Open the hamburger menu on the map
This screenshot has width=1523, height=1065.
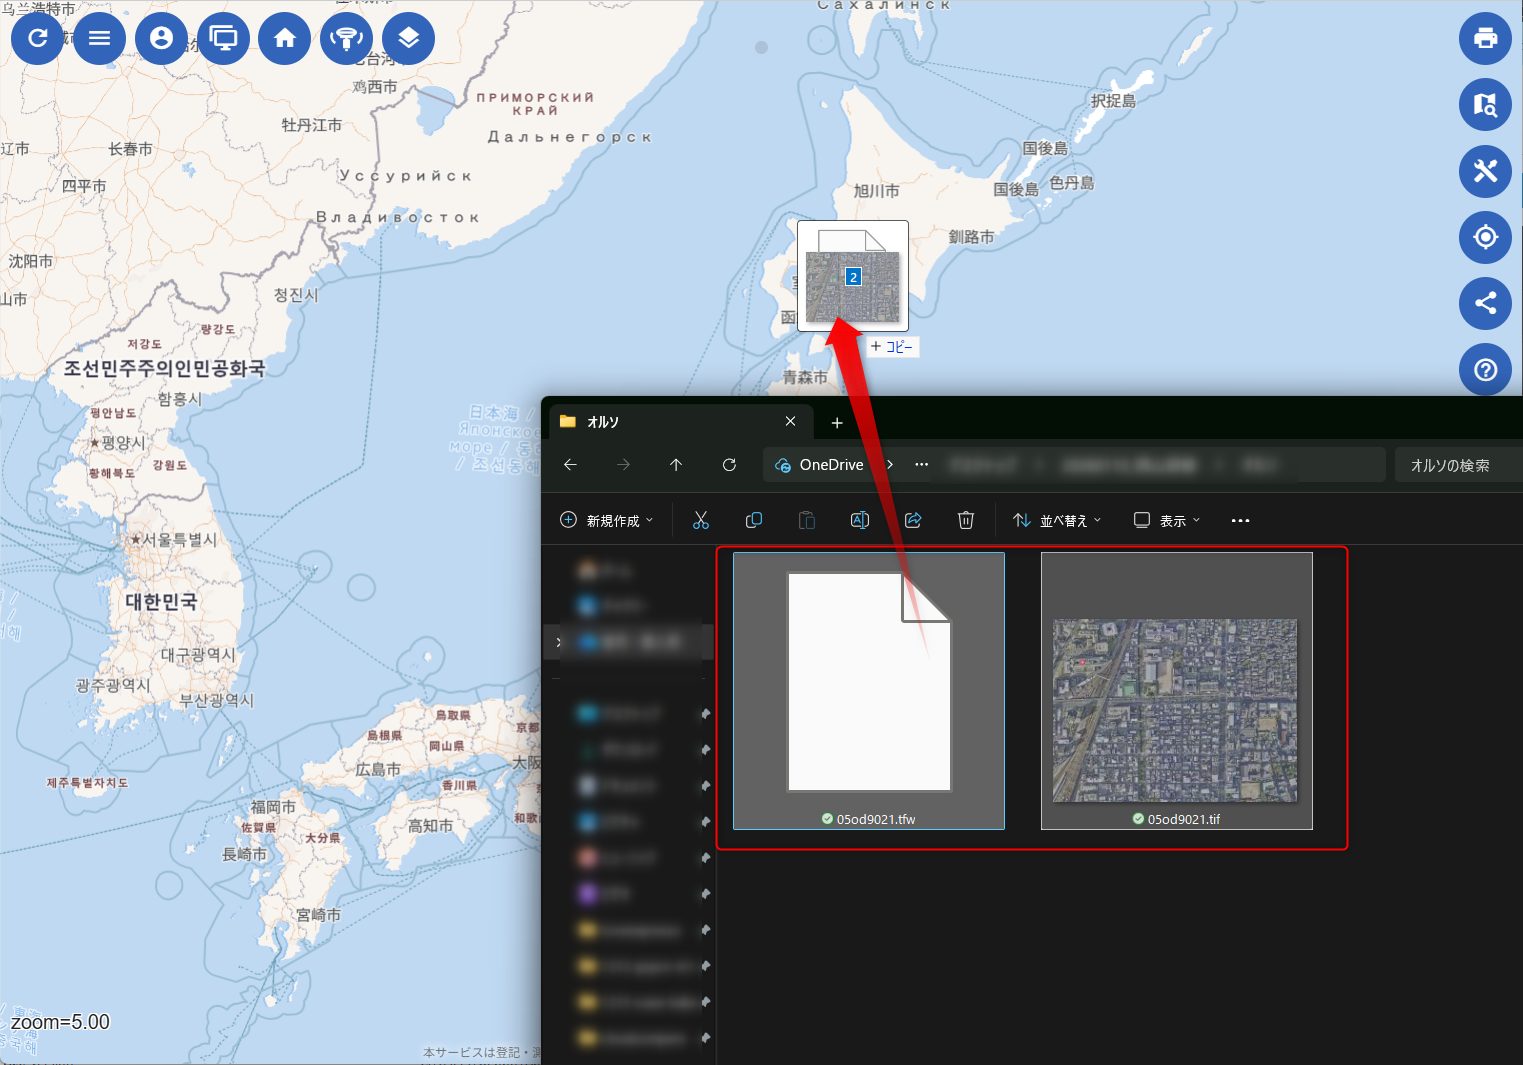click(99, 38)
